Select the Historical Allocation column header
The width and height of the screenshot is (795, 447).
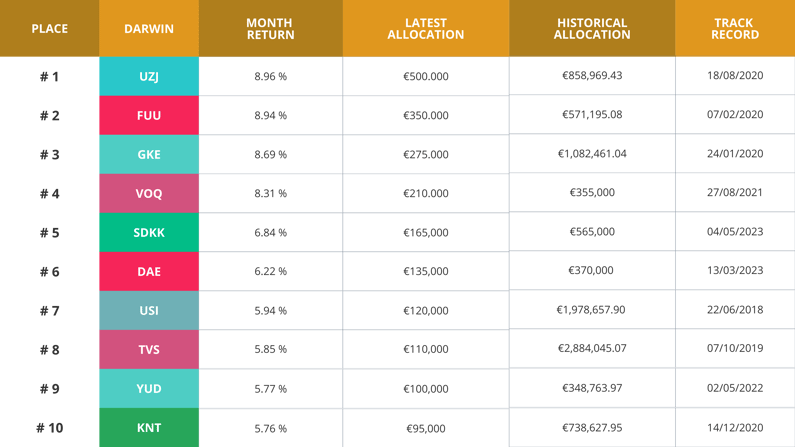tap(592, 29)
